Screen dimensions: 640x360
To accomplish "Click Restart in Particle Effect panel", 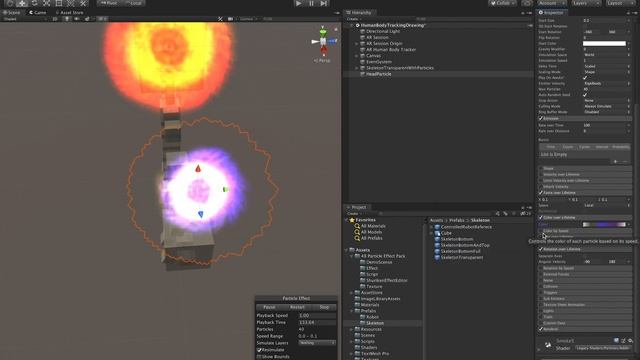I will point(297,307).
